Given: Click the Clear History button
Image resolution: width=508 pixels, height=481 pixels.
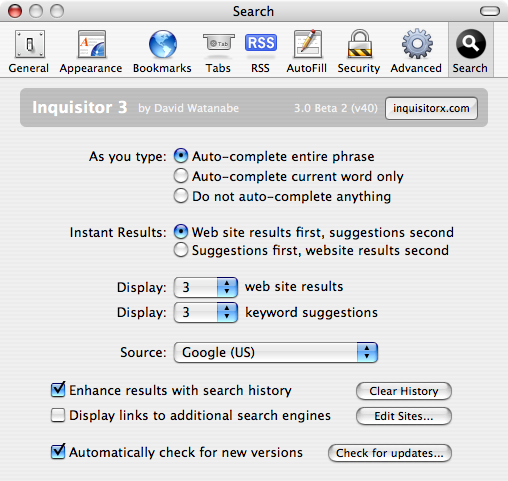Looking at the screenshot, I should point(404,391).
